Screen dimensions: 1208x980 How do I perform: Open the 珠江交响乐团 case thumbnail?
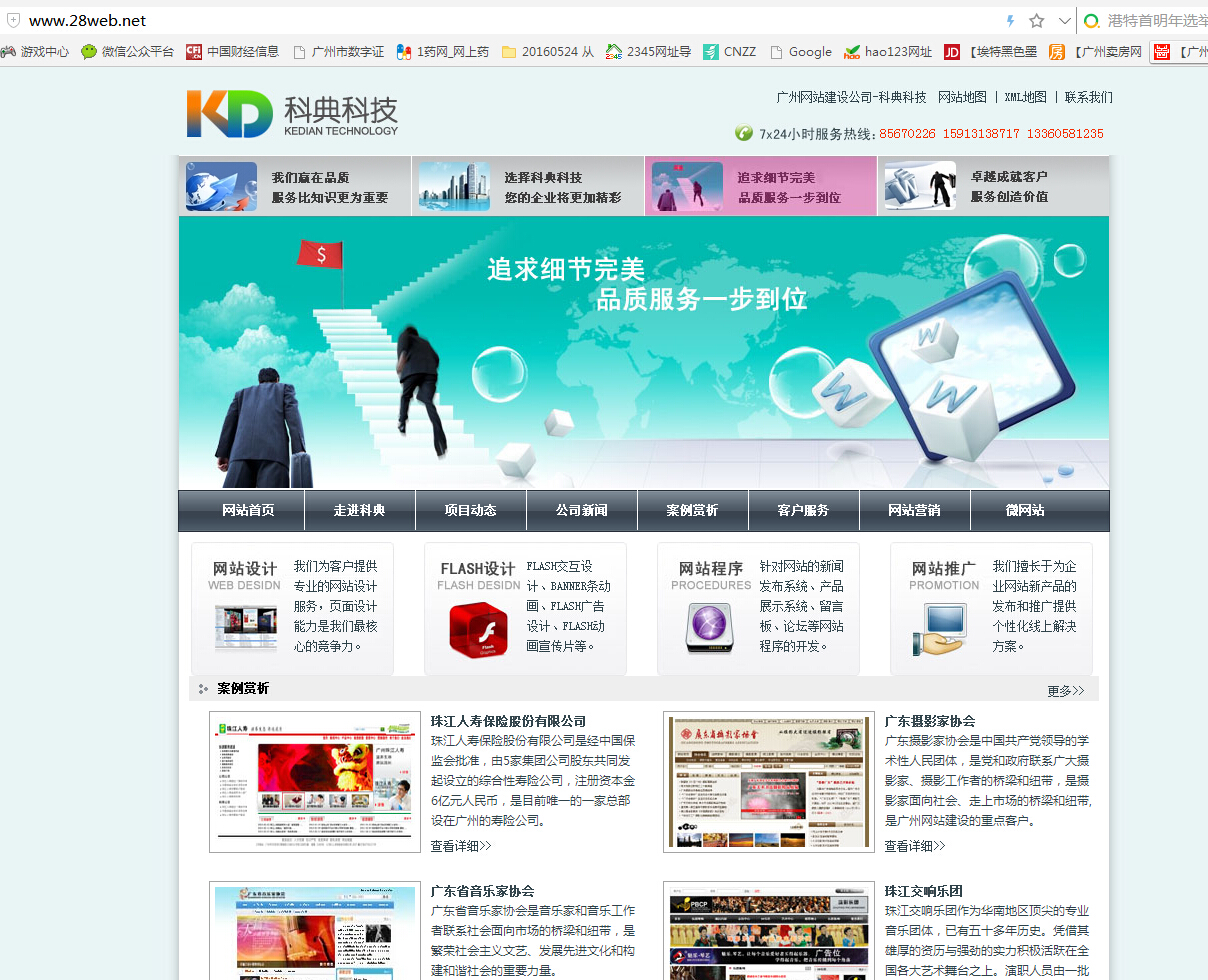(769, 931)
